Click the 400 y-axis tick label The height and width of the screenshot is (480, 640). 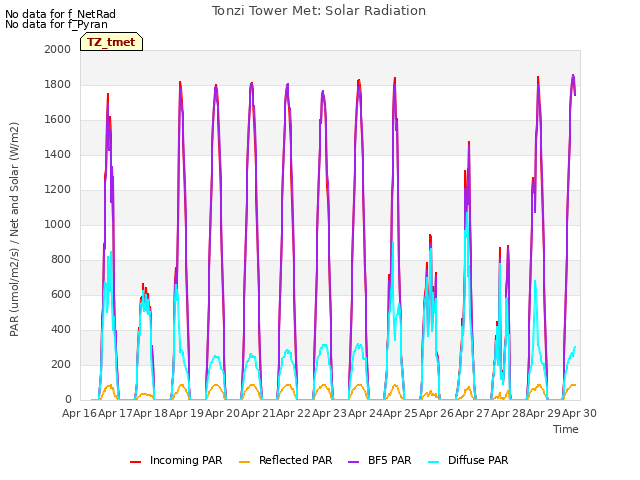[61, 329]
